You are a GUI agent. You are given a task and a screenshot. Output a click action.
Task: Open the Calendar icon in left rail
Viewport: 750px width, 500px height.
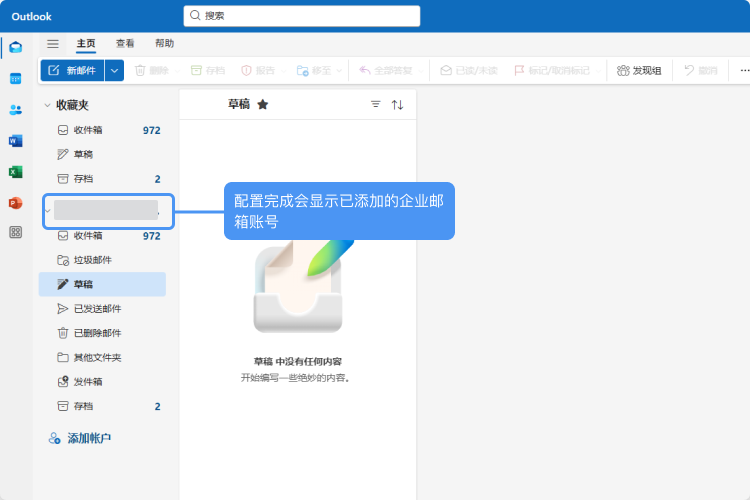pos(15,78)
